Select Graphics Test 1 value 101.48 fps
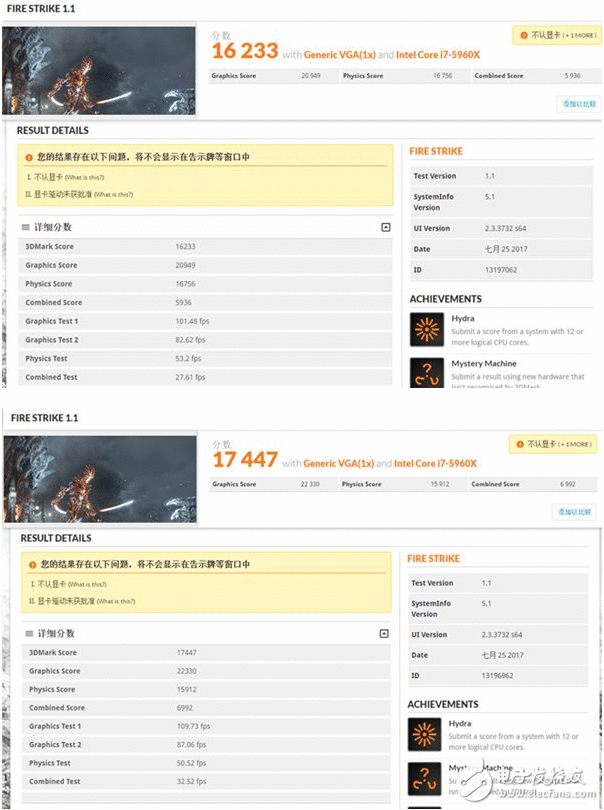This screenshot has height=810, width=604. pos(192,321)
